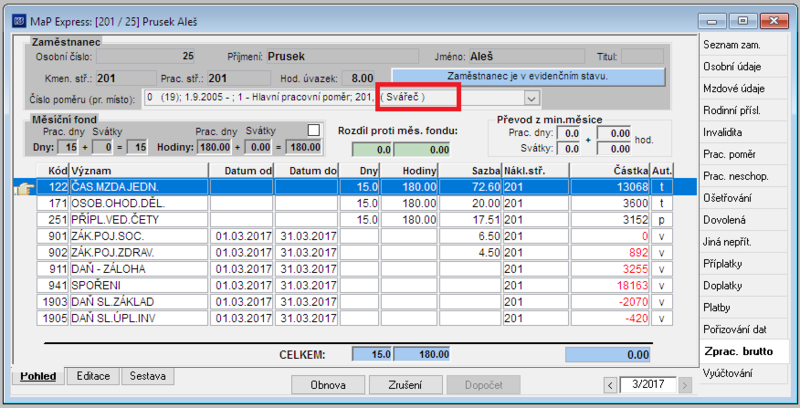Open Seznam zam. in side menu

tap(743, 45)
